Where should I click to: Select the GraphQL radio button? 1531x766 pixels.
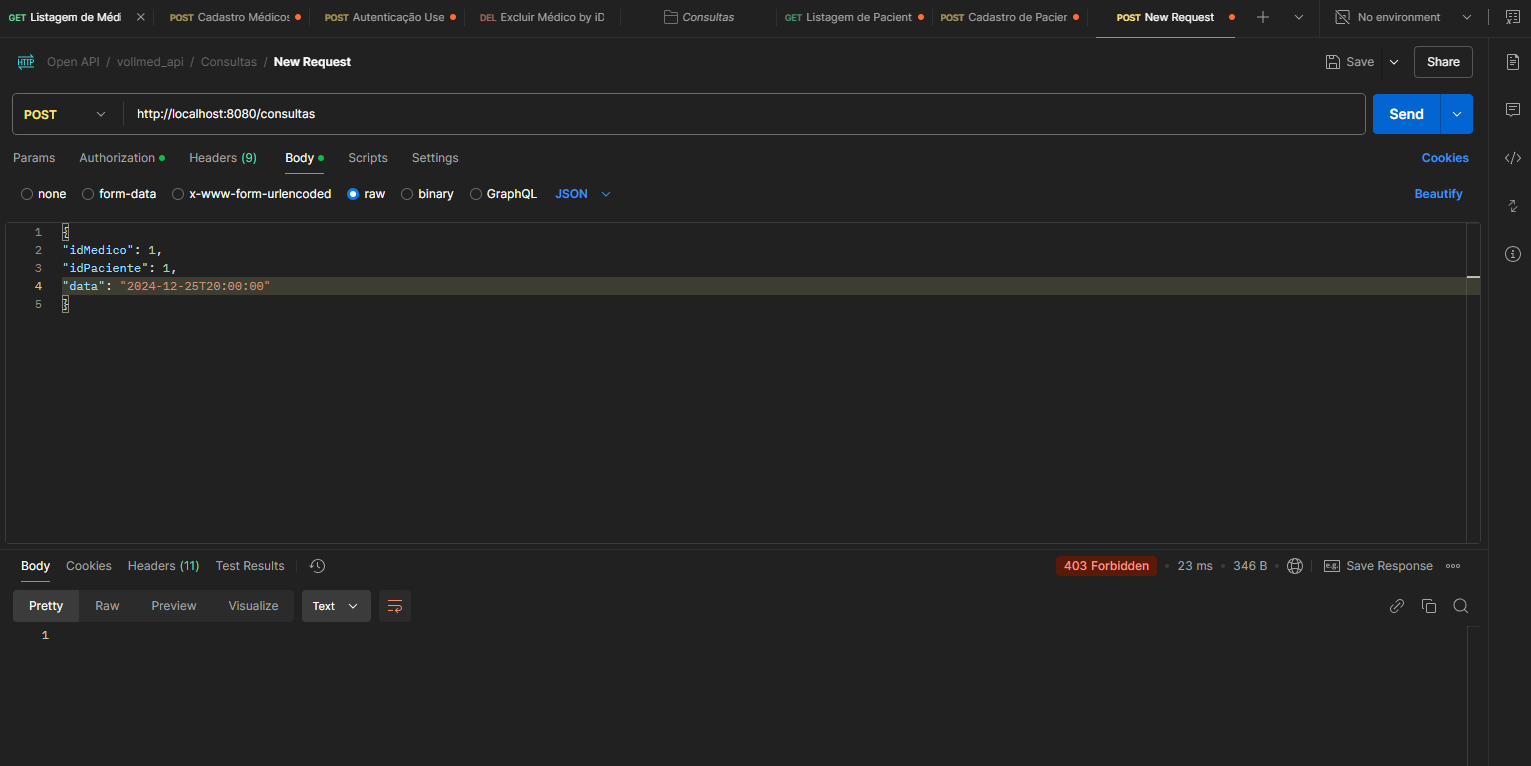pos(476,194)
